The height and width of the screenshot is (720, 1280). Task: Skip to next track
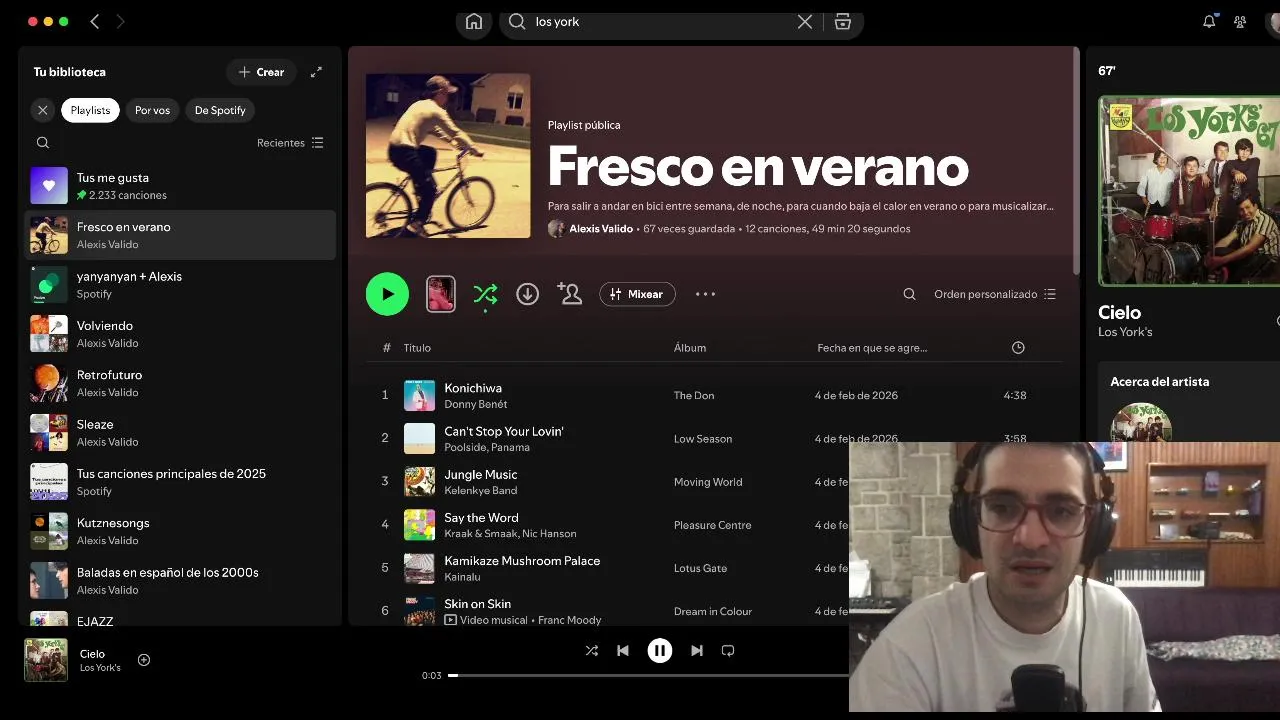(x=697, y=651)
